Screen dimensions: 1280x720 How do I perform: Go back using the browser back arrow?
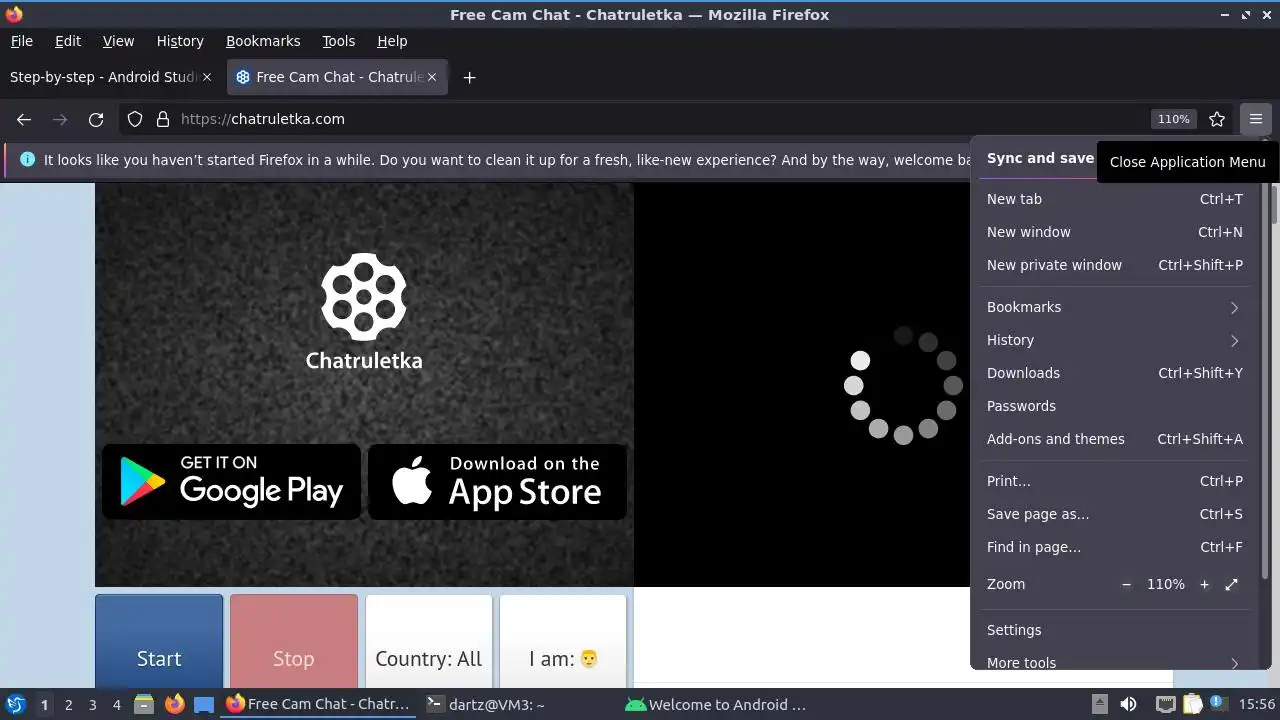coord(24,119)
